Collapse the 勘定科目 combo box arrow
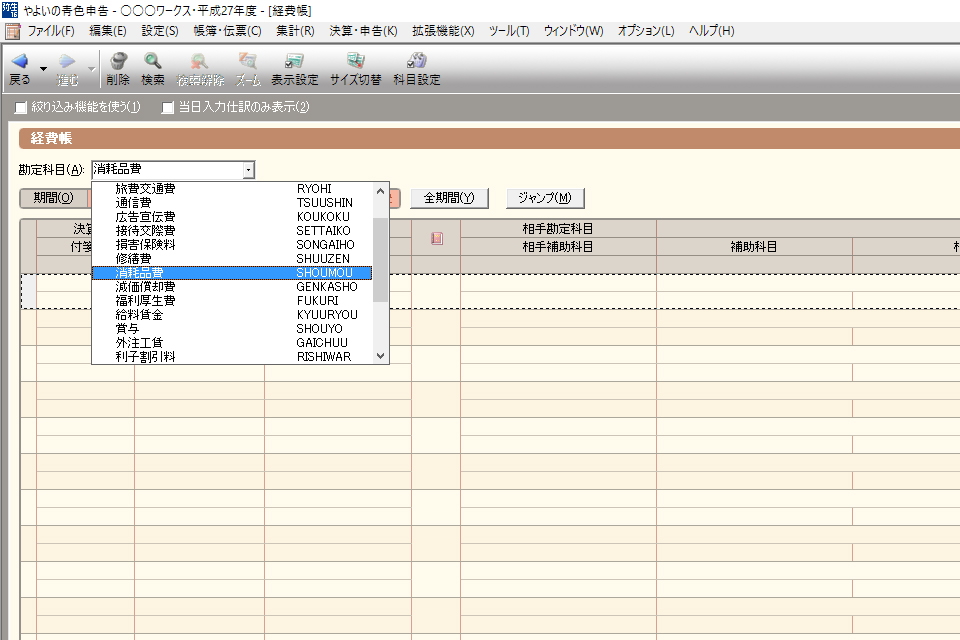The image size is (960, 640). (x=248, y=170)
